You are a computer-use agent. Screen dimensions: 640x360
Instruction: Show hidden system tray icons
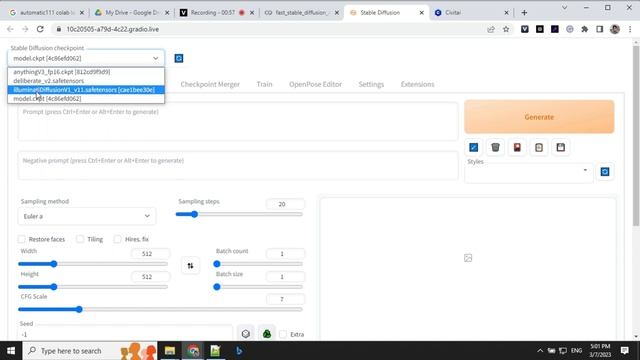click(x=540, y=351)
